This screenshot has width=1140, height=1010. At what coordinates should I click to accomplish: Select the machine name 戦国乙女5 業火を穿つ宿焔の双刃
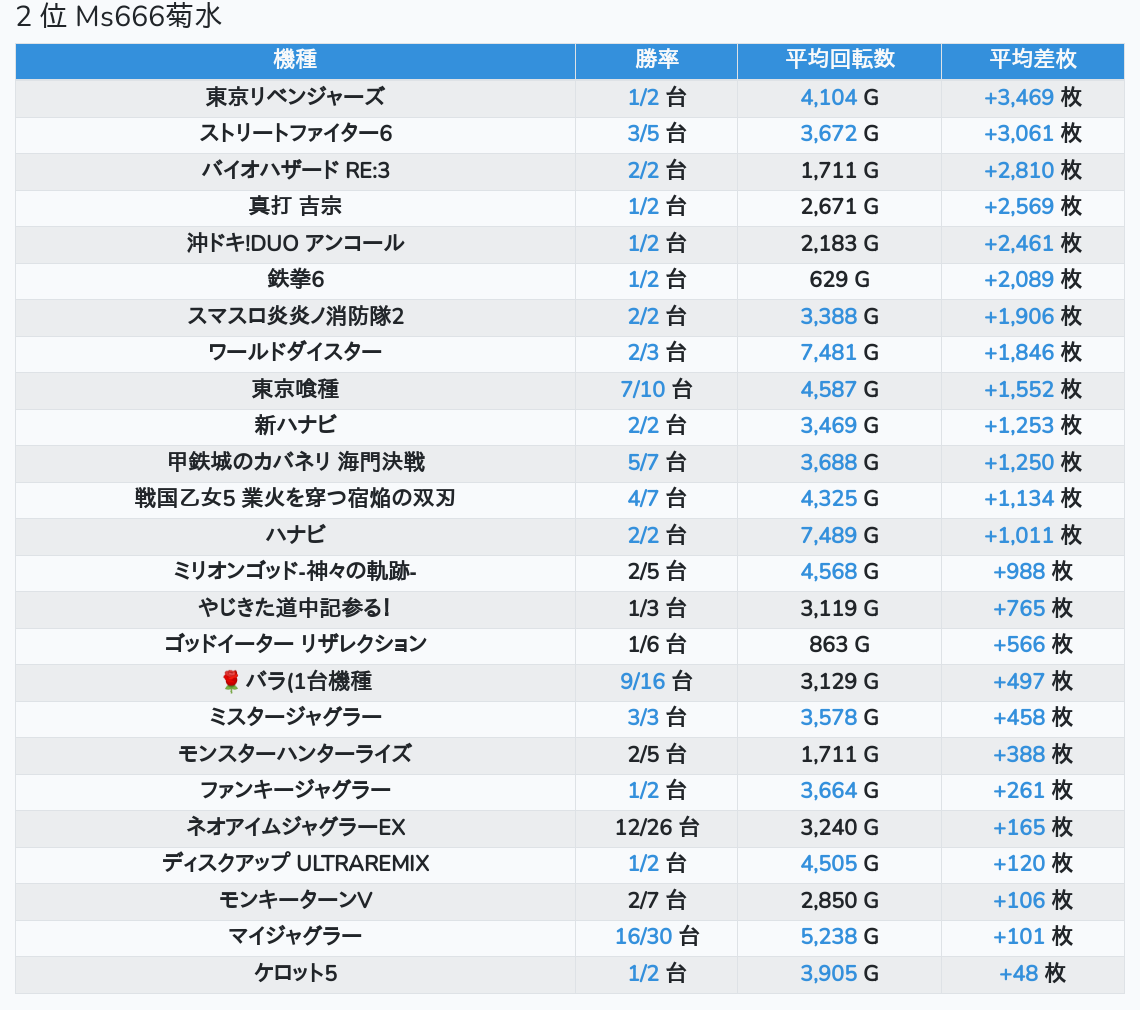(x=295, y=499)
